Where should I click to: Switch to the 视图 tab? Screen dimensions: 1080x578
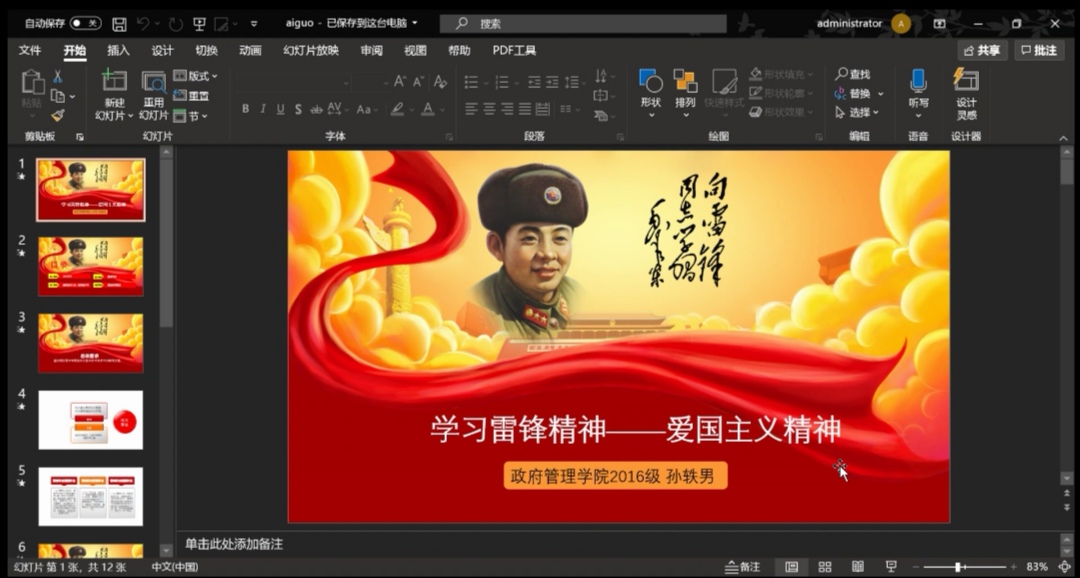pos(415,50)
